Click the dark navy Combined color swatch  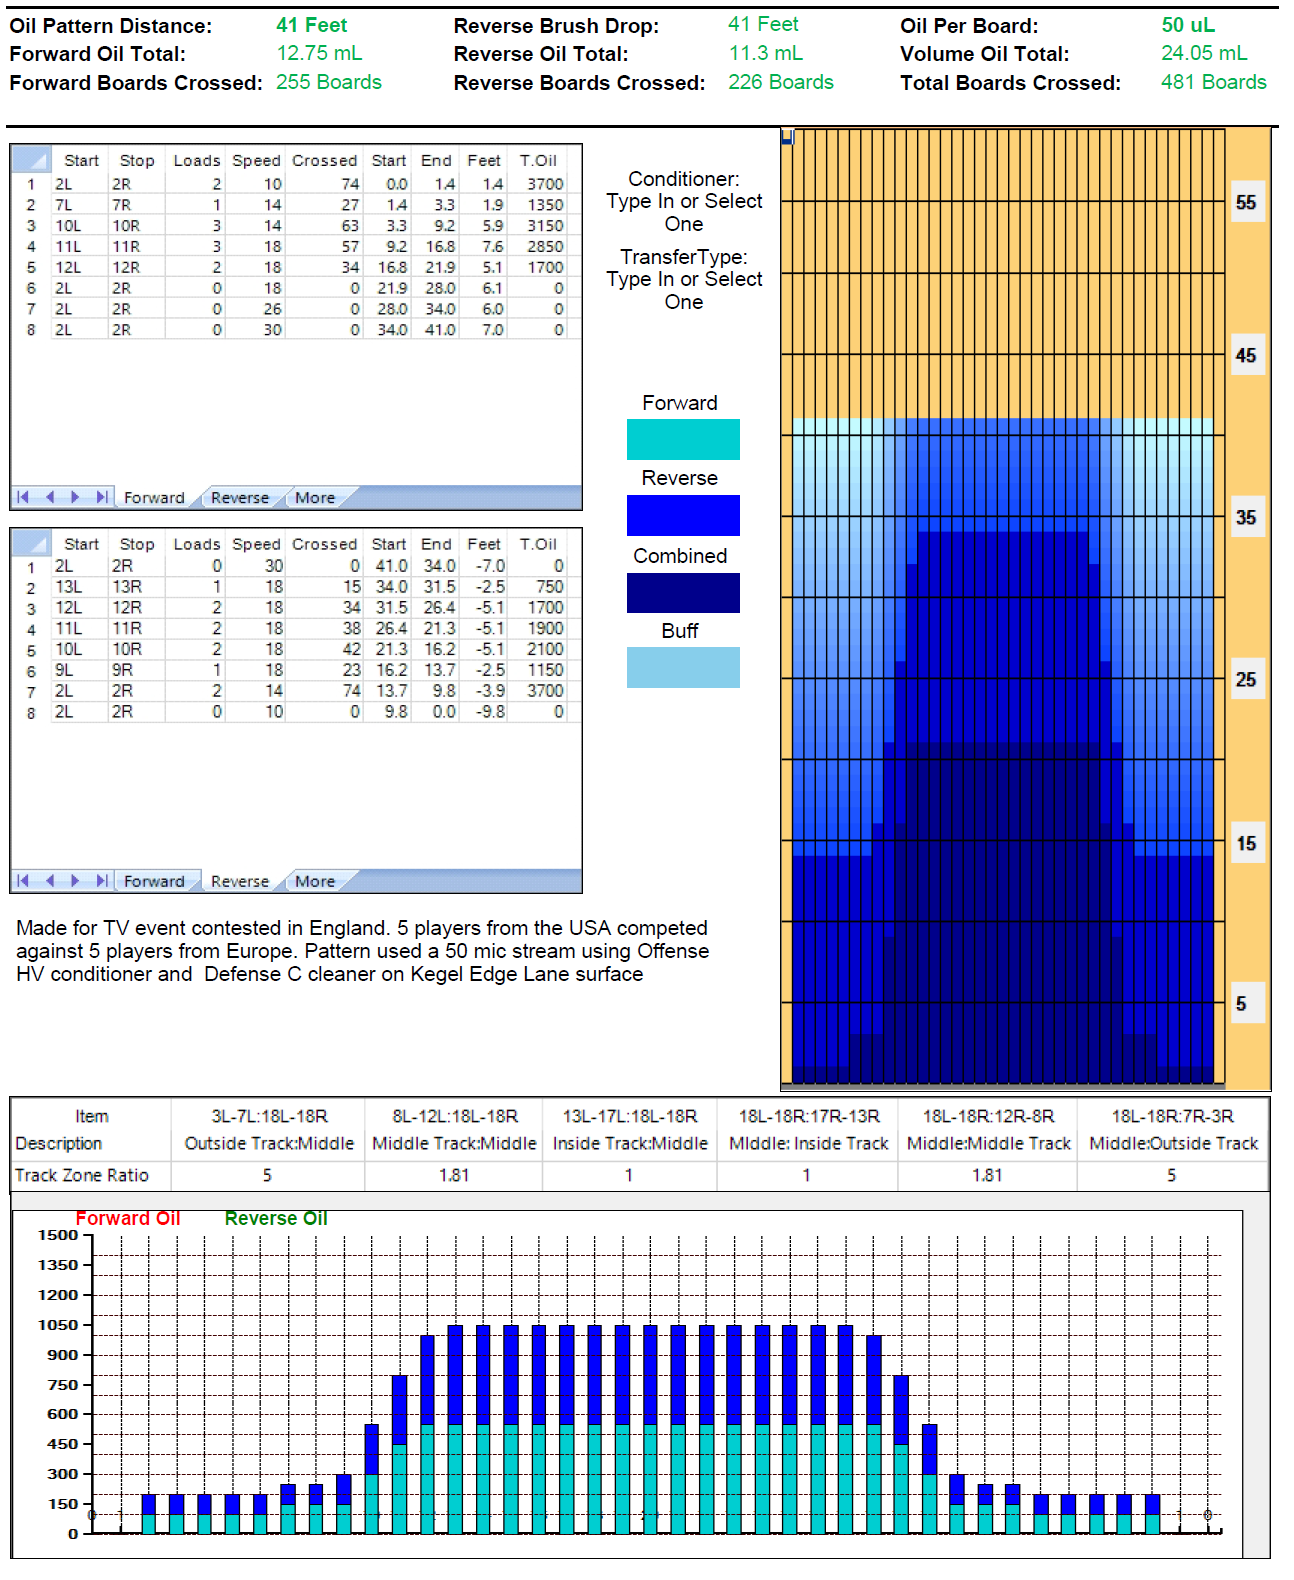pos(683,593)
